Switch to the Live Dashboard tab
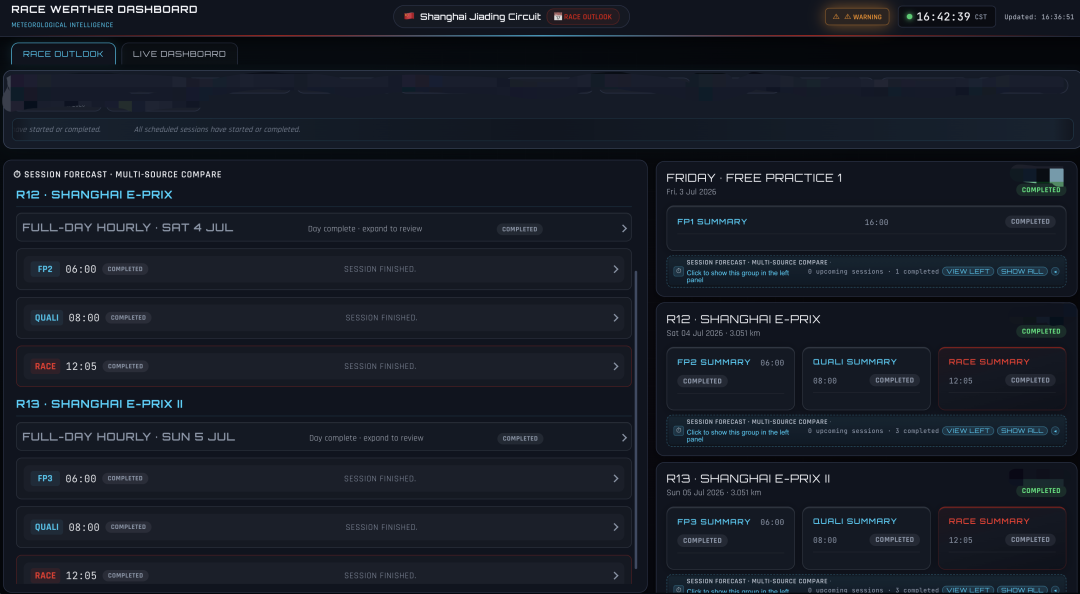1080x594 pixels. point(179,54)
